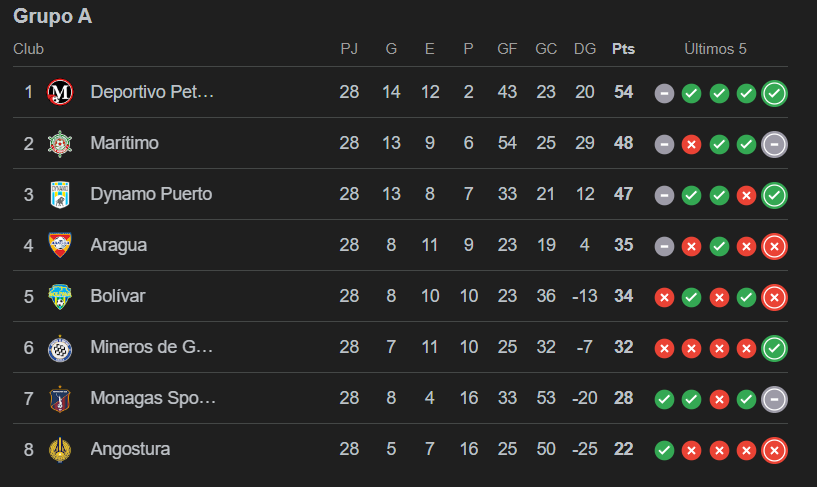
Task: Click the Bolívar club crest
Action: 61,297
